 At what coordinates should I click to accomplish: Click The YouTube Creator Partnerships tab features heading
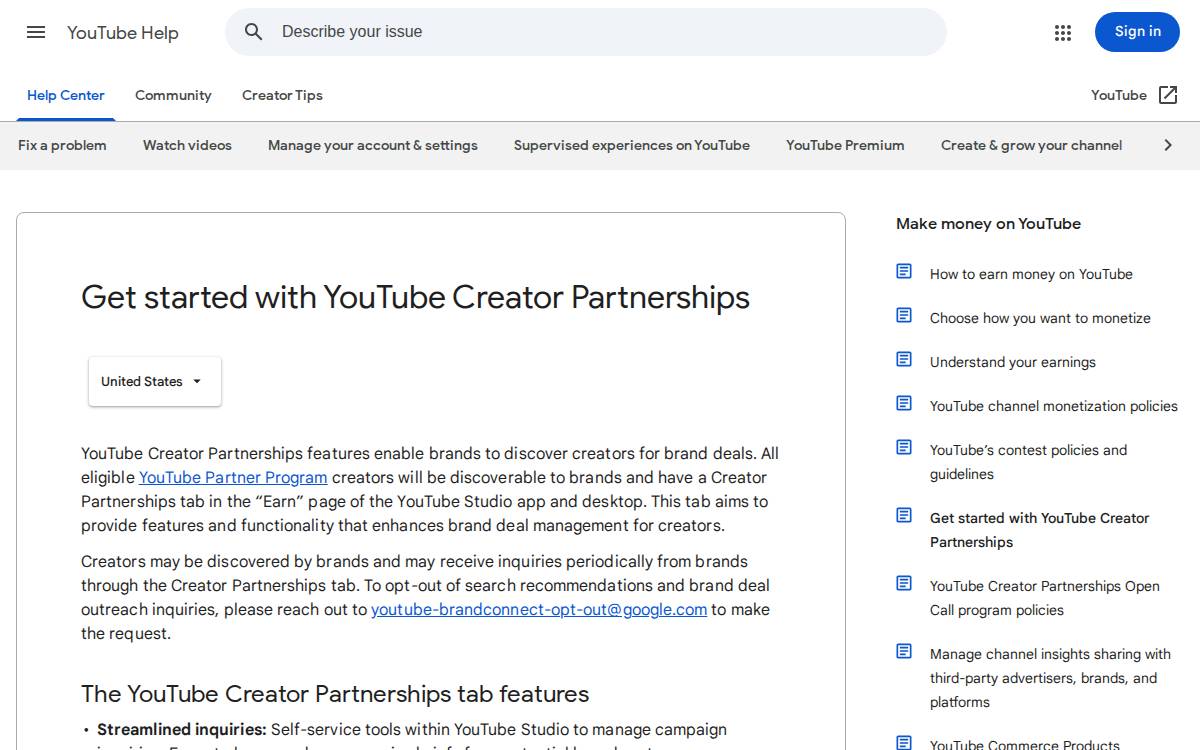tap(335, 694)
